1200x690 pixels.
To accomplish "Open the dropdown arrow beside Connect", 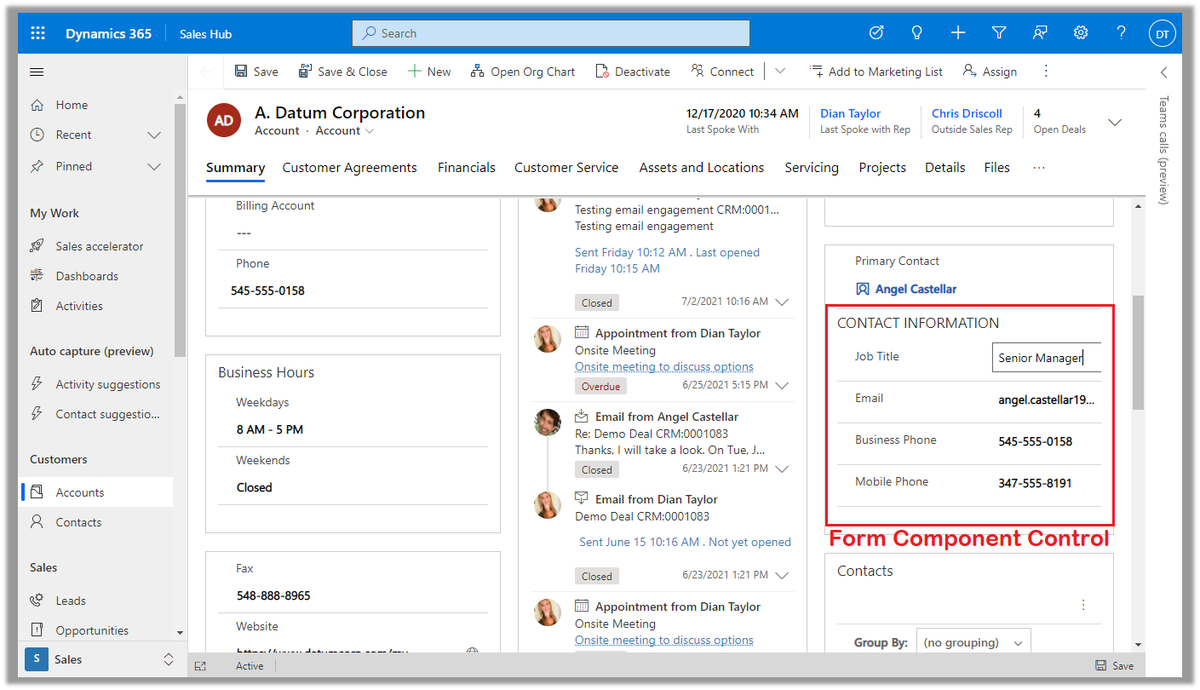I will click(x=780, y=72).
